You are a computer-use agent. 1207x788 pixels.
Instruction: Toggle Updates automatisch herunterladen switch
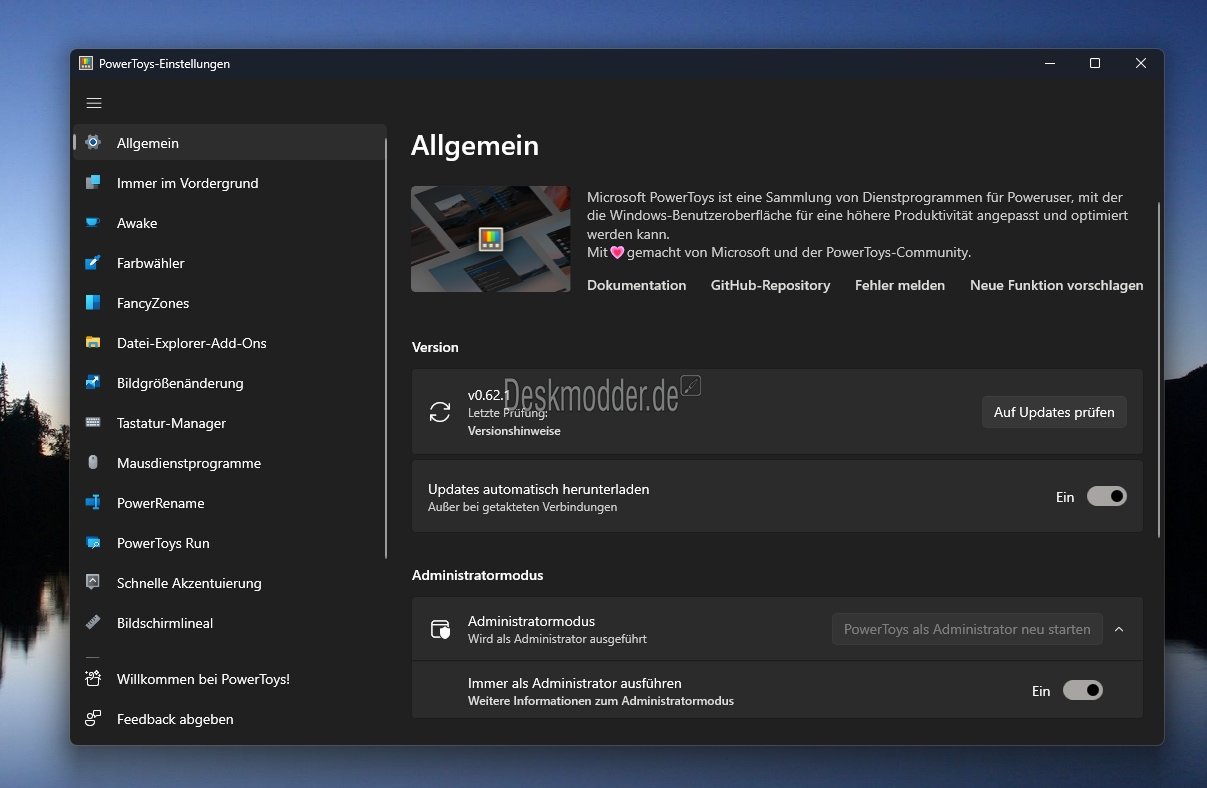1107,496
